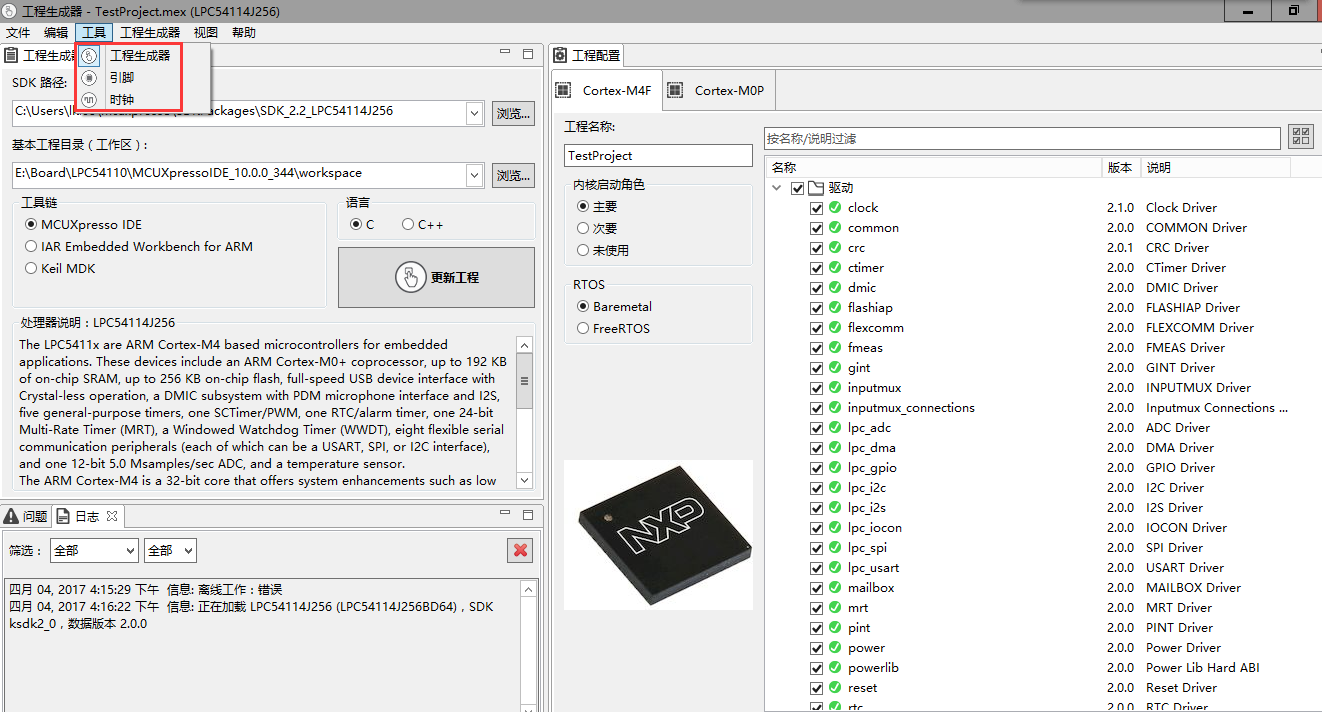The image size is (1322, 712).
Task: Click the 工程名称 TestProject input field
Action: pos(658,155)
